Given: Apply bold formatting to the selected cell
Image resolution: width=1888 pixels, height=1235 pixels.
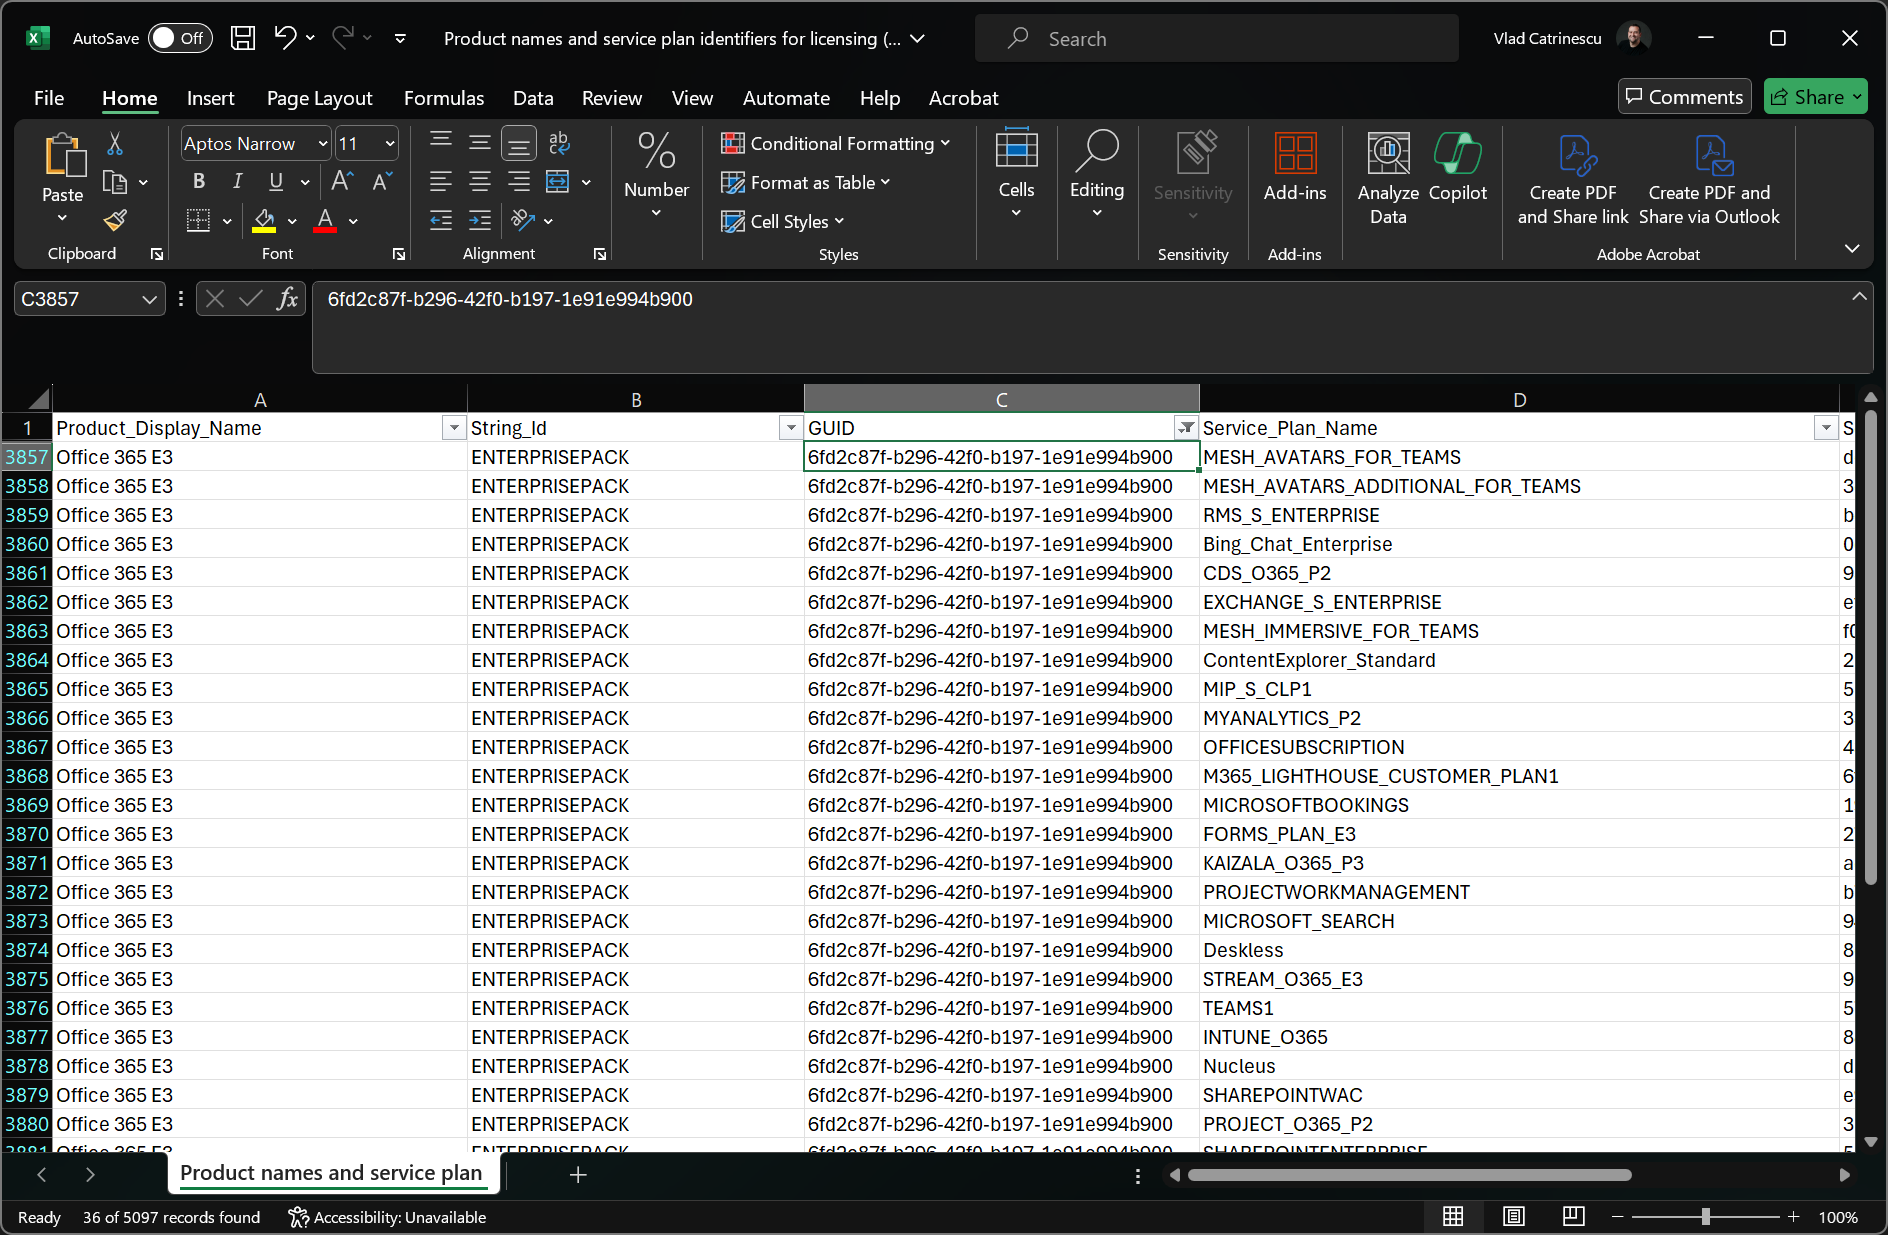Looking at the screenshot, I should pos(198,181).
